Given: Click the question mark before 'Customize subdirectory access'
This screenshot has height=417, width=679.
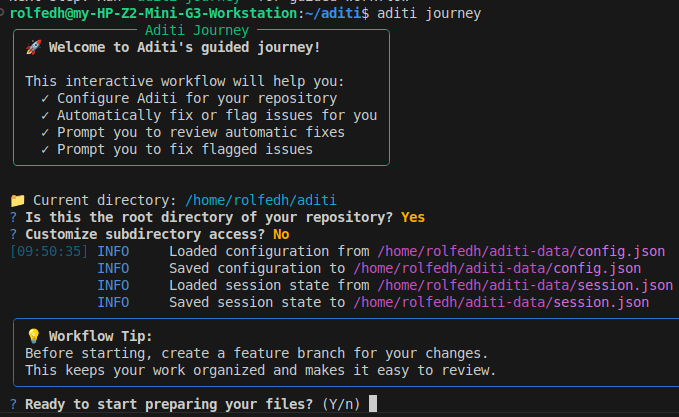Looking at the screenshot, I should coord(13,234).
